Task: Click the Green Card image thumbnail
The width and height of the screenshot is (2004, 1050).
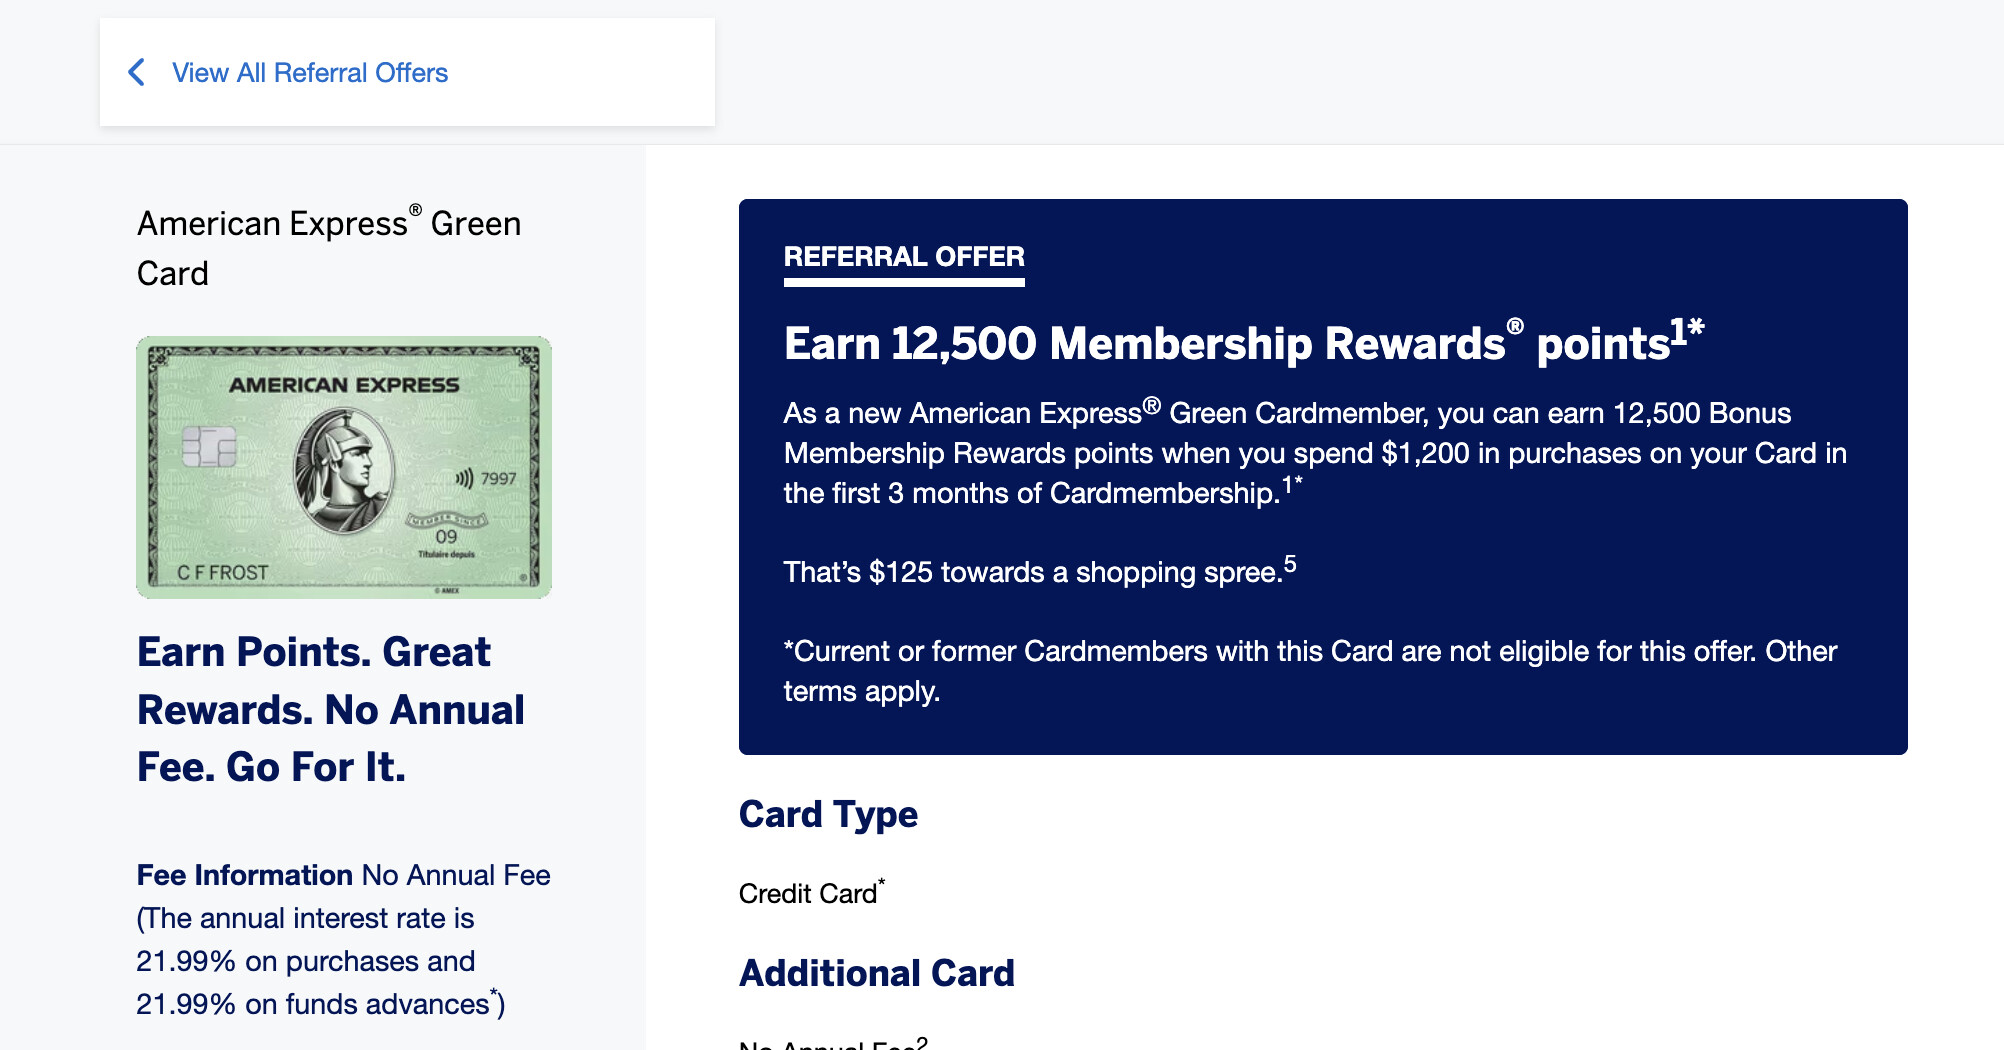Action: click(x=344, y=467)
